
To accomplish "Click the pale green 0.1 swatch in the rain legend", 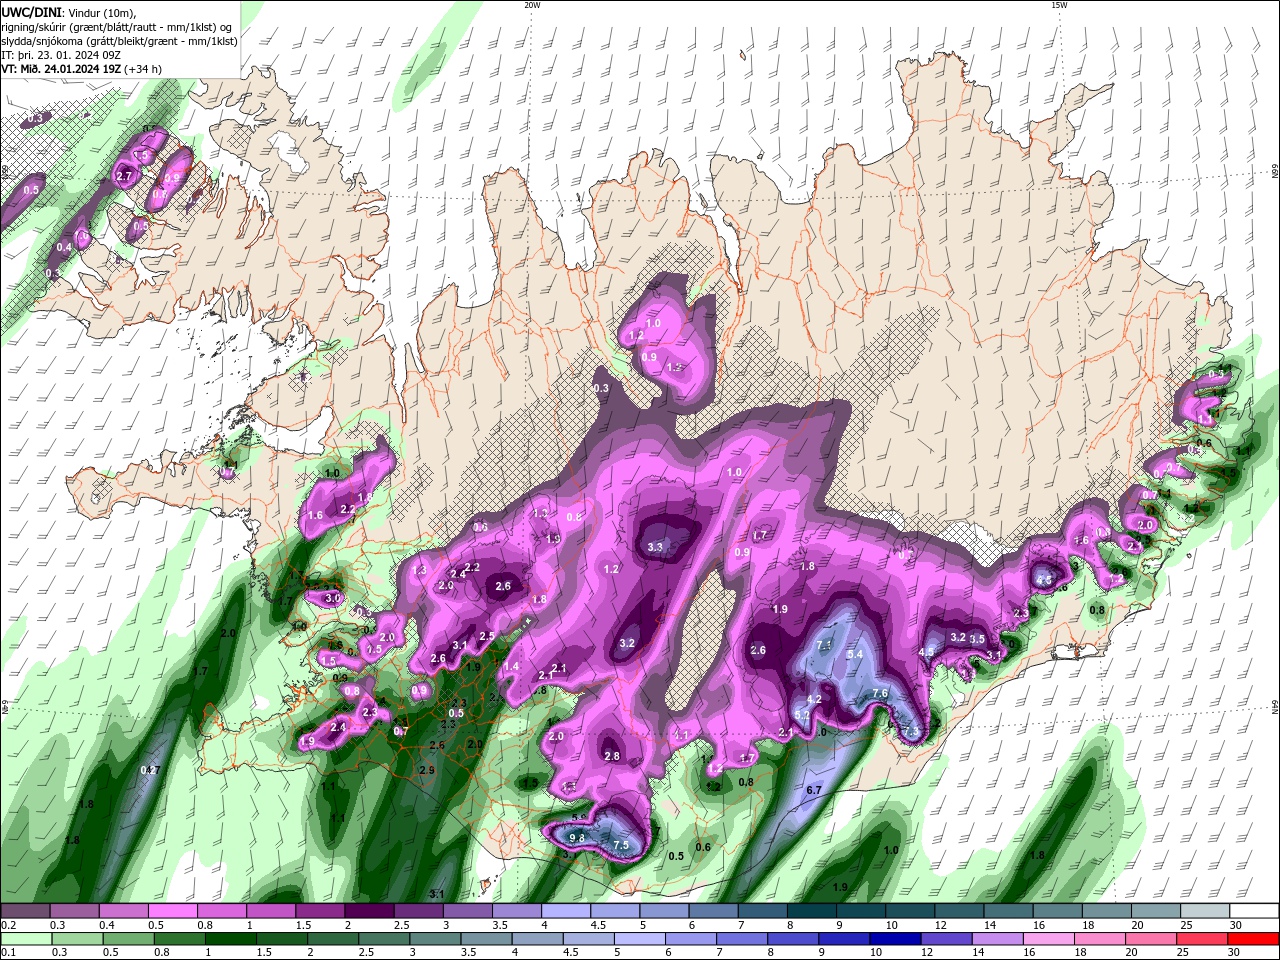I will [26, 939].
